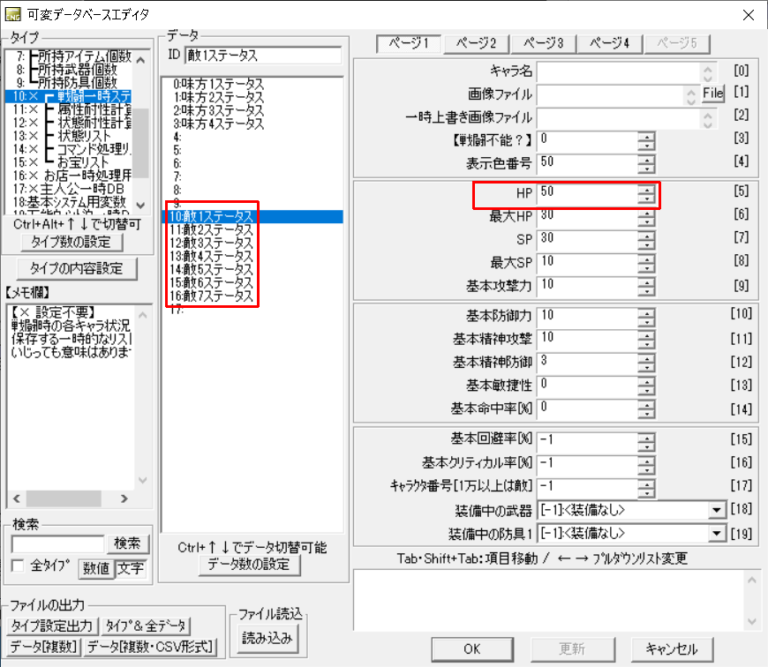Click the type list vertical scrollbar
The height and width of the screenshot is (667, 768).
pos(142,140)
